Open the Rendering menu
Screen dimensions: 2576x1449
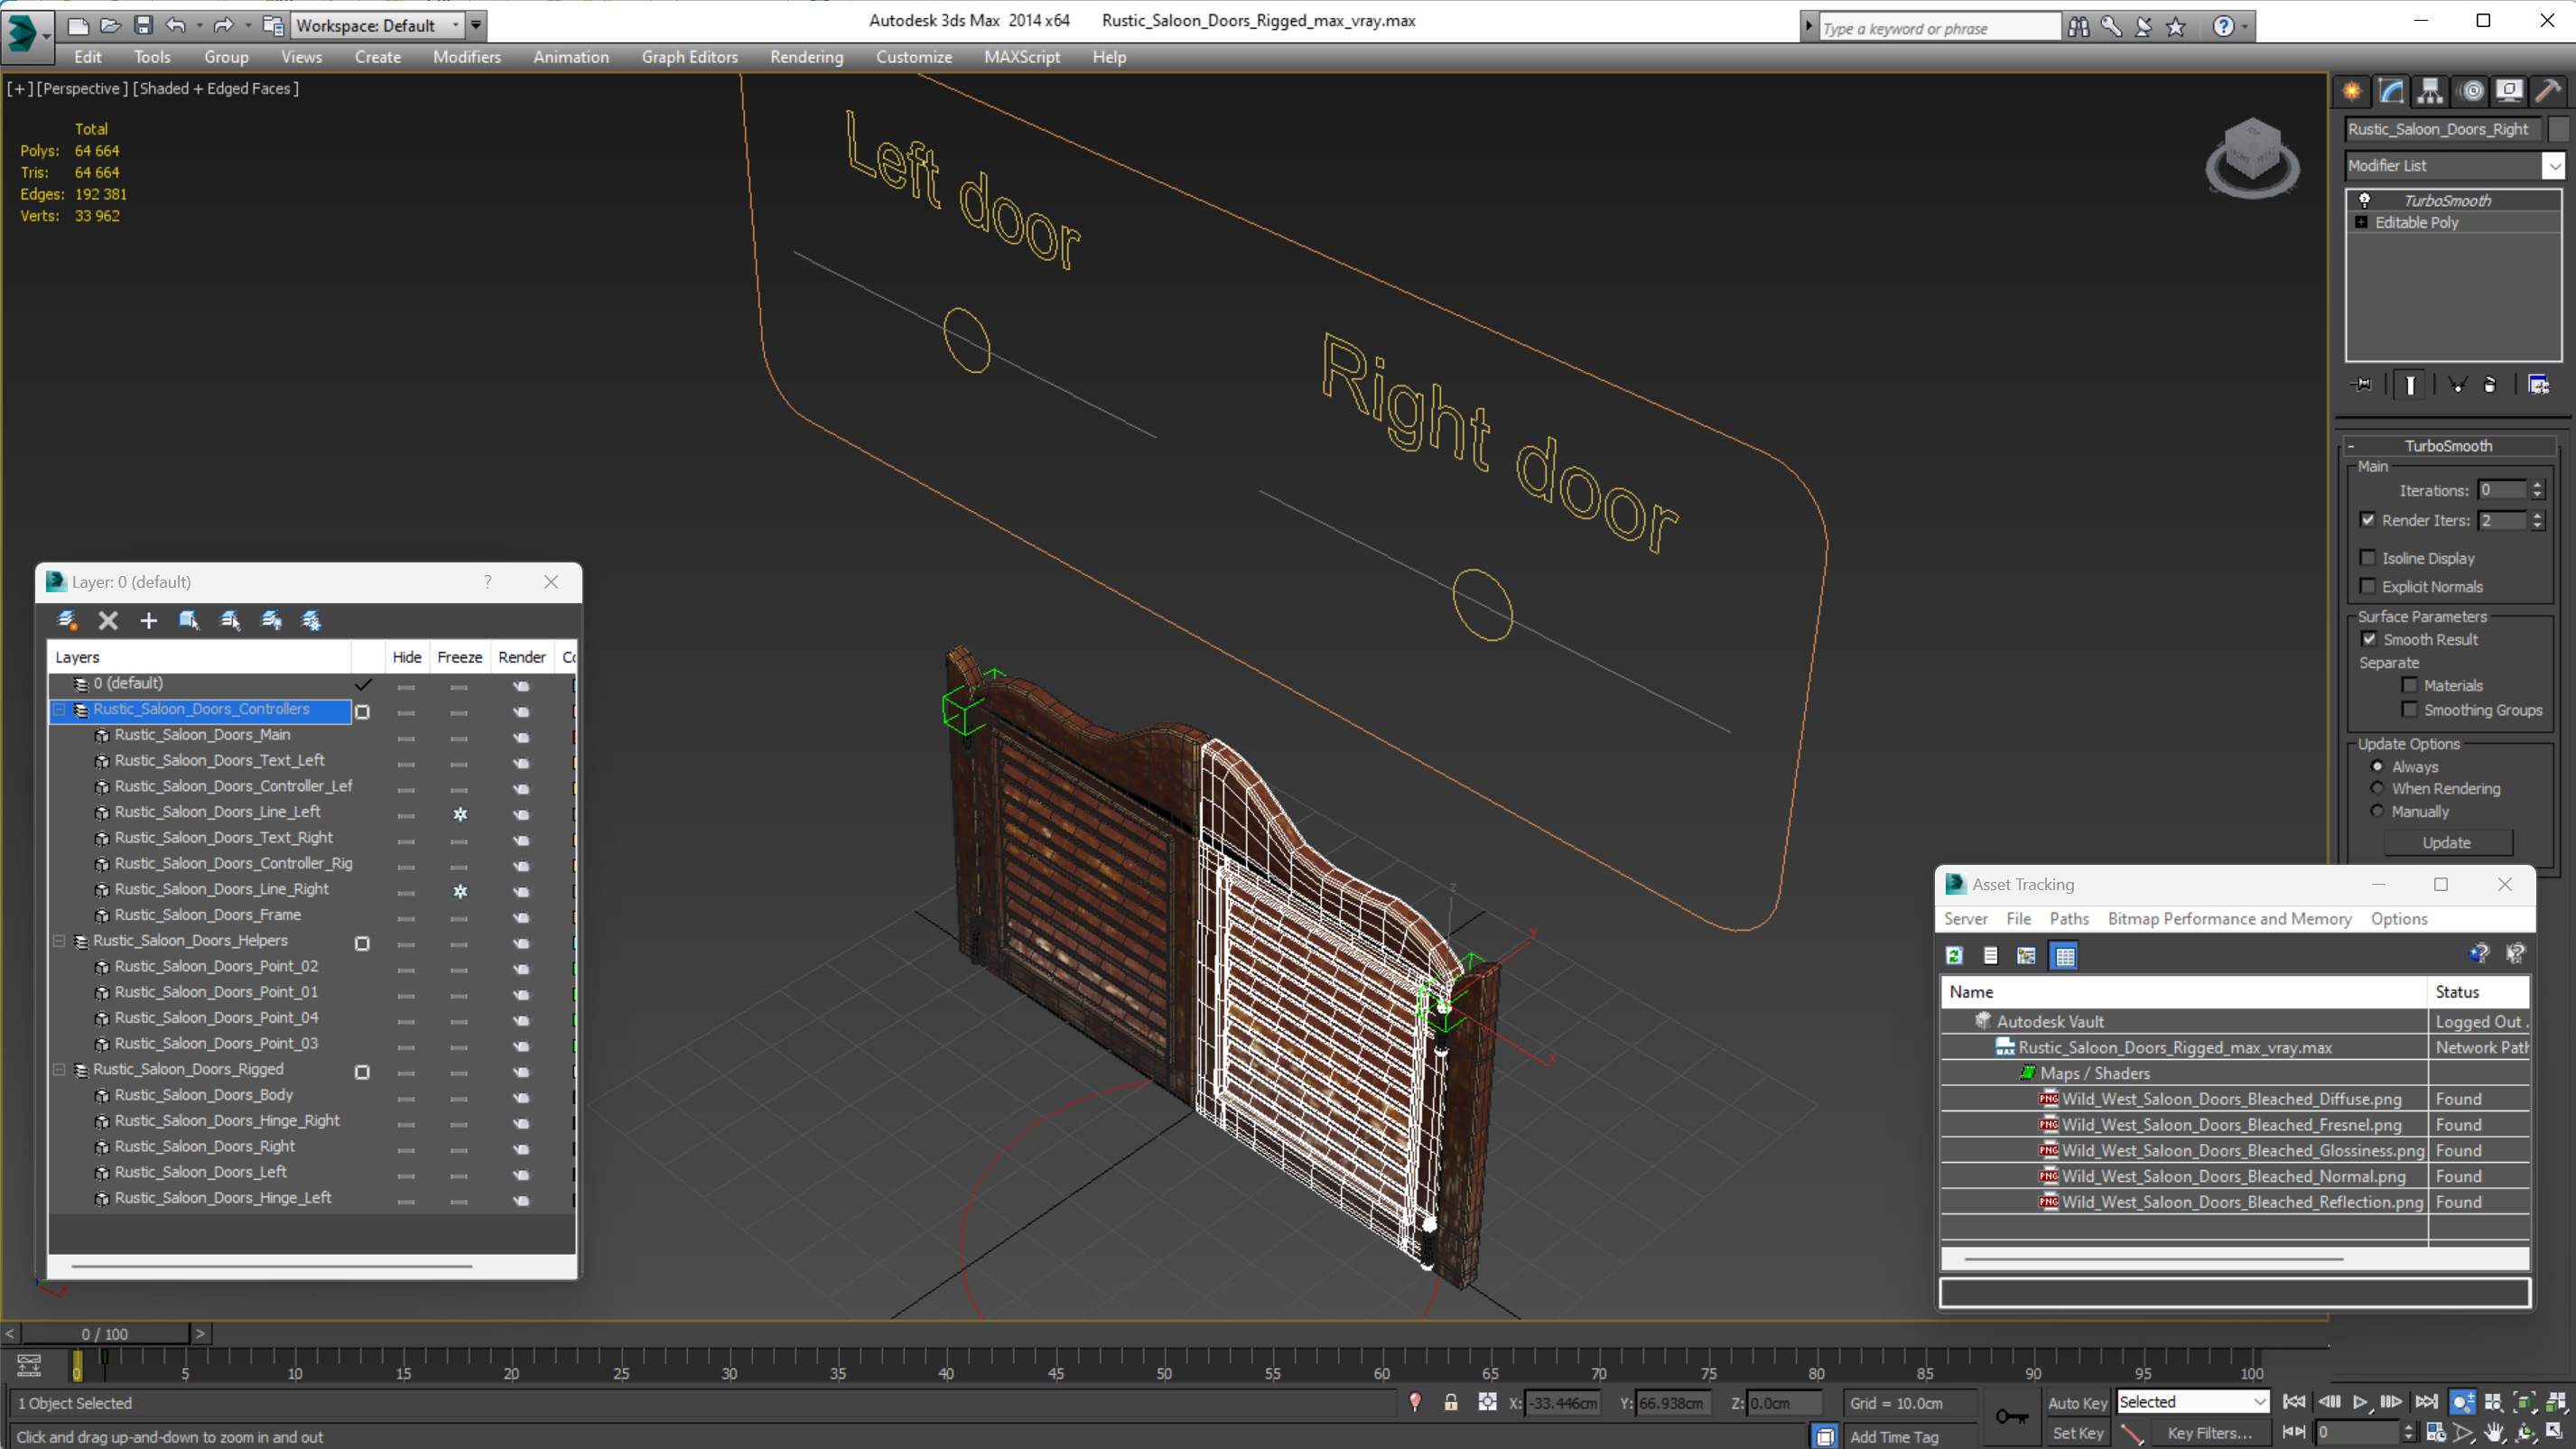pos(806,57)
